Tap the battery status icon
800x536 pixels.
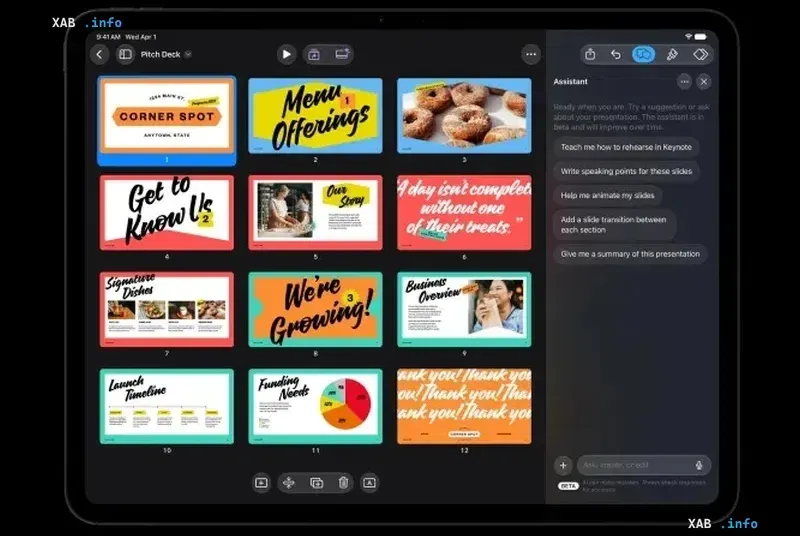(x=701, y=37)
